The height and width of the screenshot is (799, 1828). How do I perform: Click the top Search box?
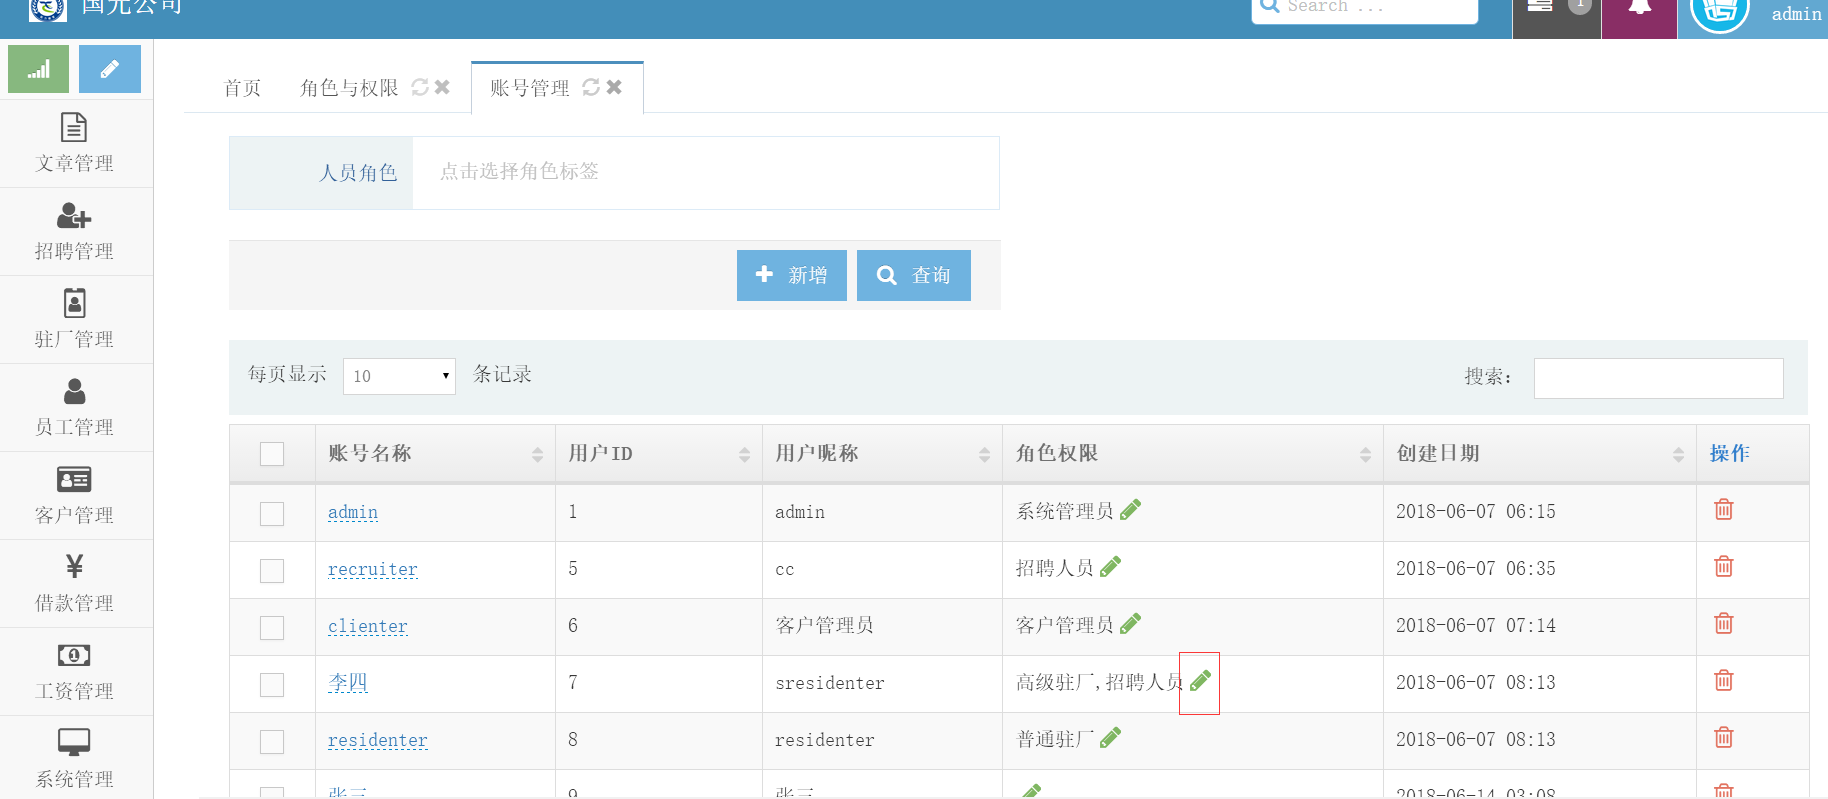point(1365,8)
